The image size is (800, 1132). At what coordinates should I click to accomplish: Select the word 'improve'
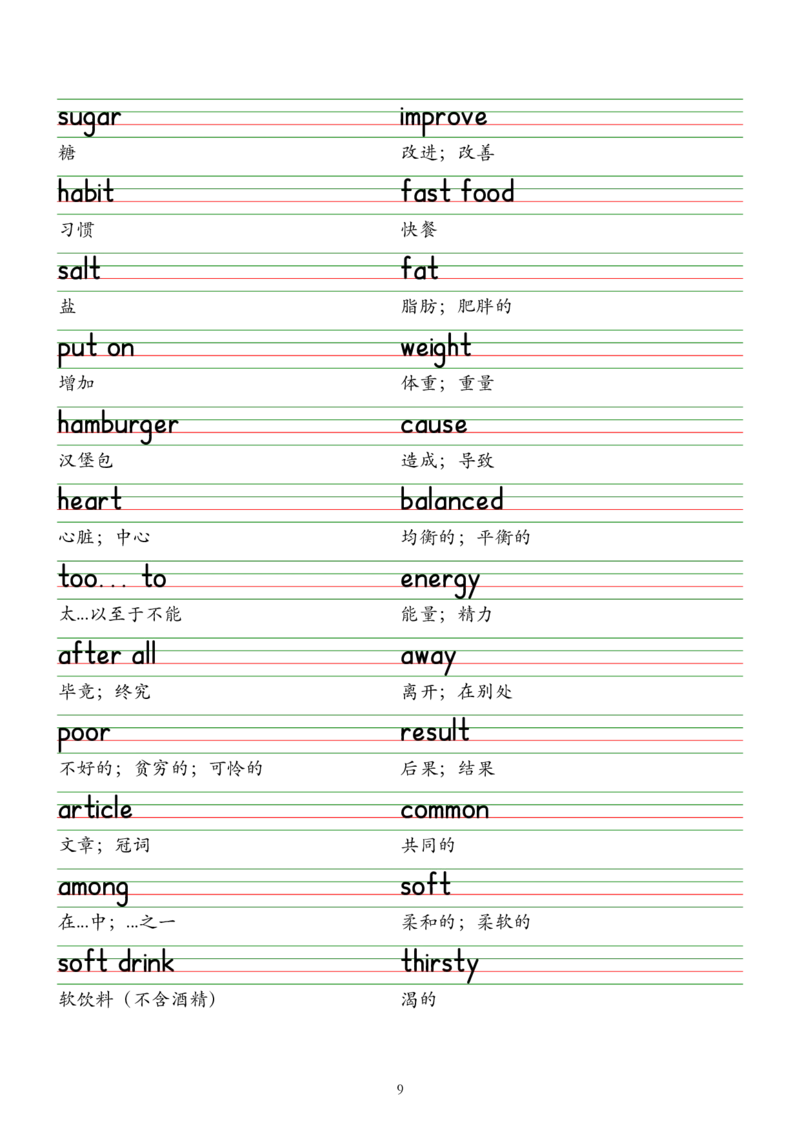coord(443,118)
